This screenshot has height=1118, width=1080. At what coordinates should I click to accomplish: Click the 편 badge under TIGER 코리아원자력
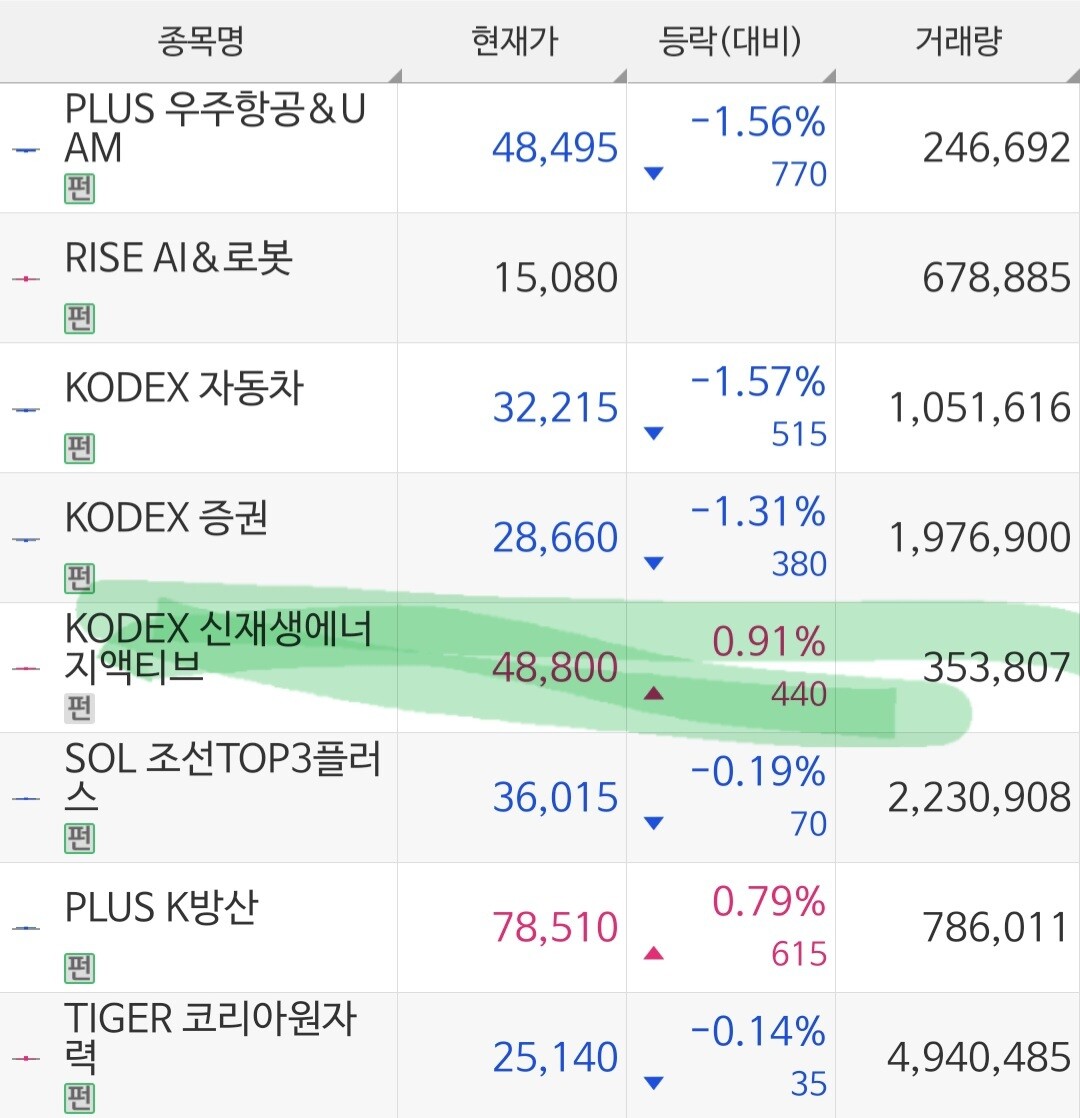pos(79,1098)
